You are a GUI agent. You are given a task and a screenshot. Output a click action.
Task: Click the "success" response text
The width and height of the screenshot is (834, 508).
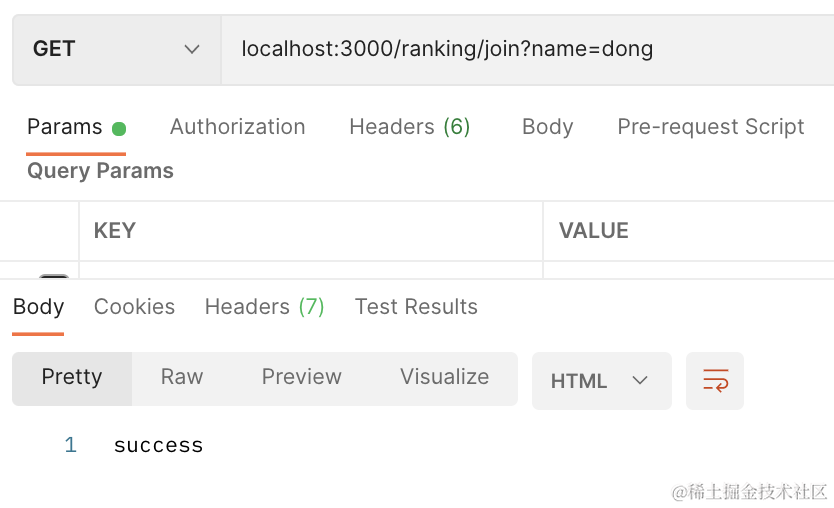(158, 445)
